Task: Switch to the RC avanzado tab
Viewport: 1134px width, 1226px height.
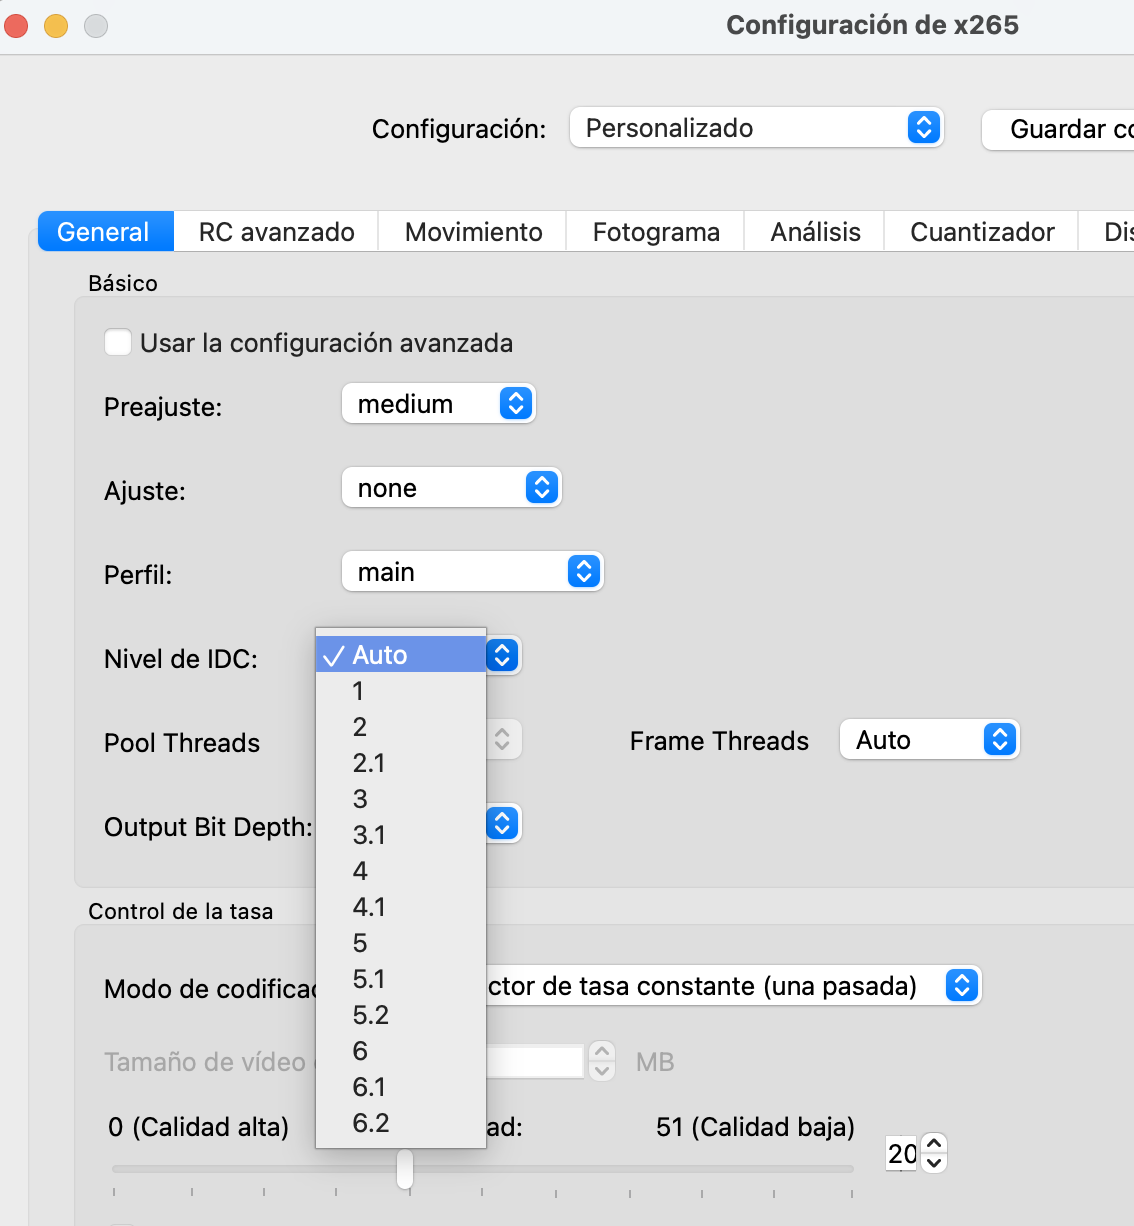Action: 276,232
